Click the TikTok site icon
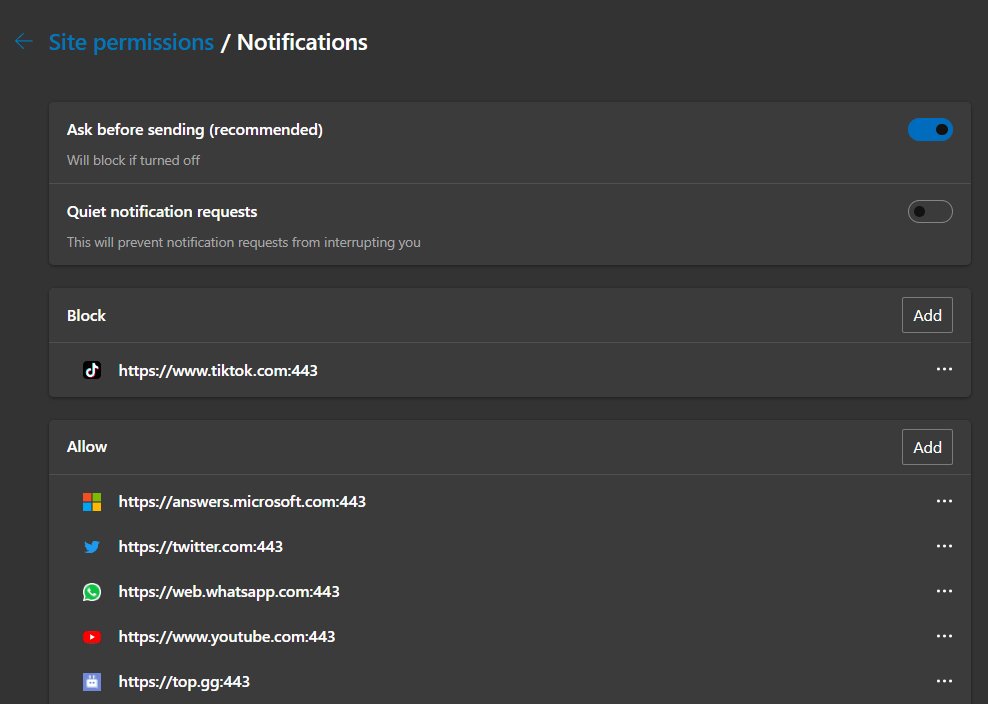Image resolution: width=988 pixels, height=704 pixels. (x=92, y=370)
